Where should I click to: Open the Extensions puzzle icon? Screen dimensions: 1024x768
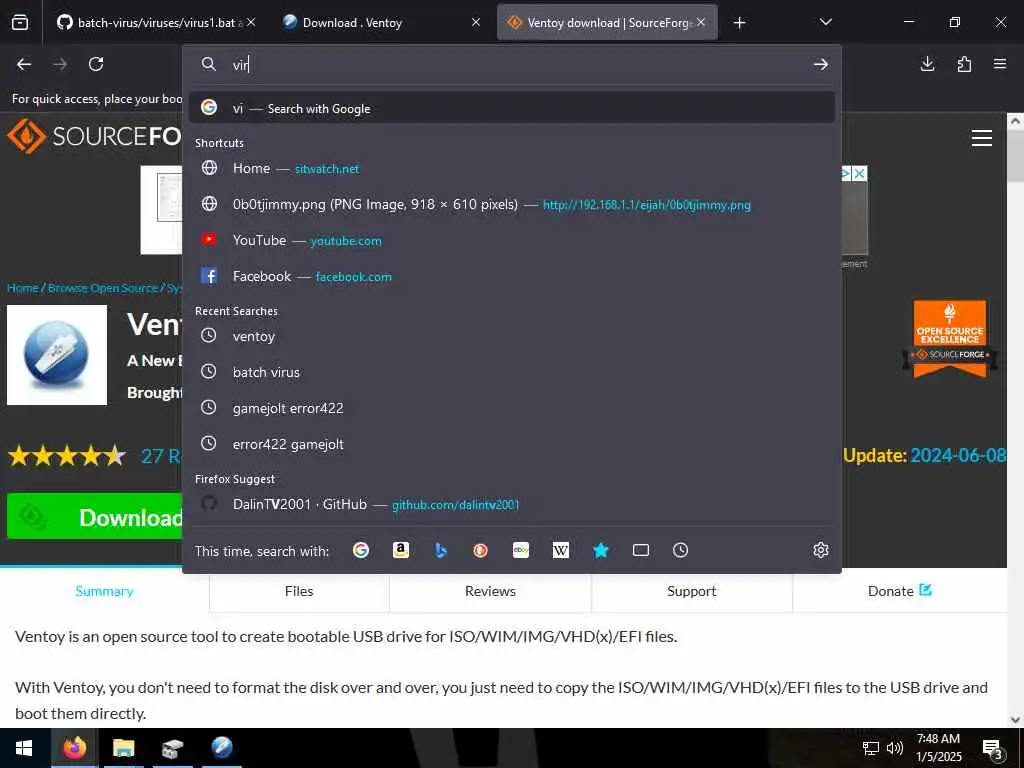coord(964,64)
